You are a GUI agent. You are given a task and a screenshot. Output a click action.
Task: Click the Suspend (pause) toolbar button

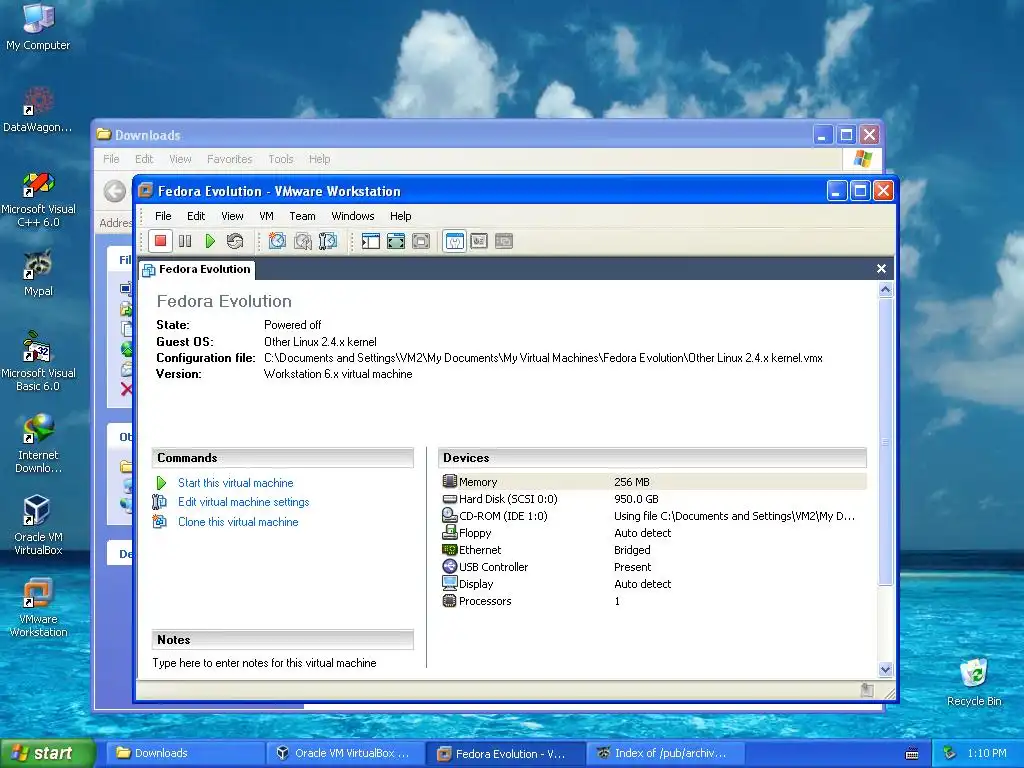point(185,241)
